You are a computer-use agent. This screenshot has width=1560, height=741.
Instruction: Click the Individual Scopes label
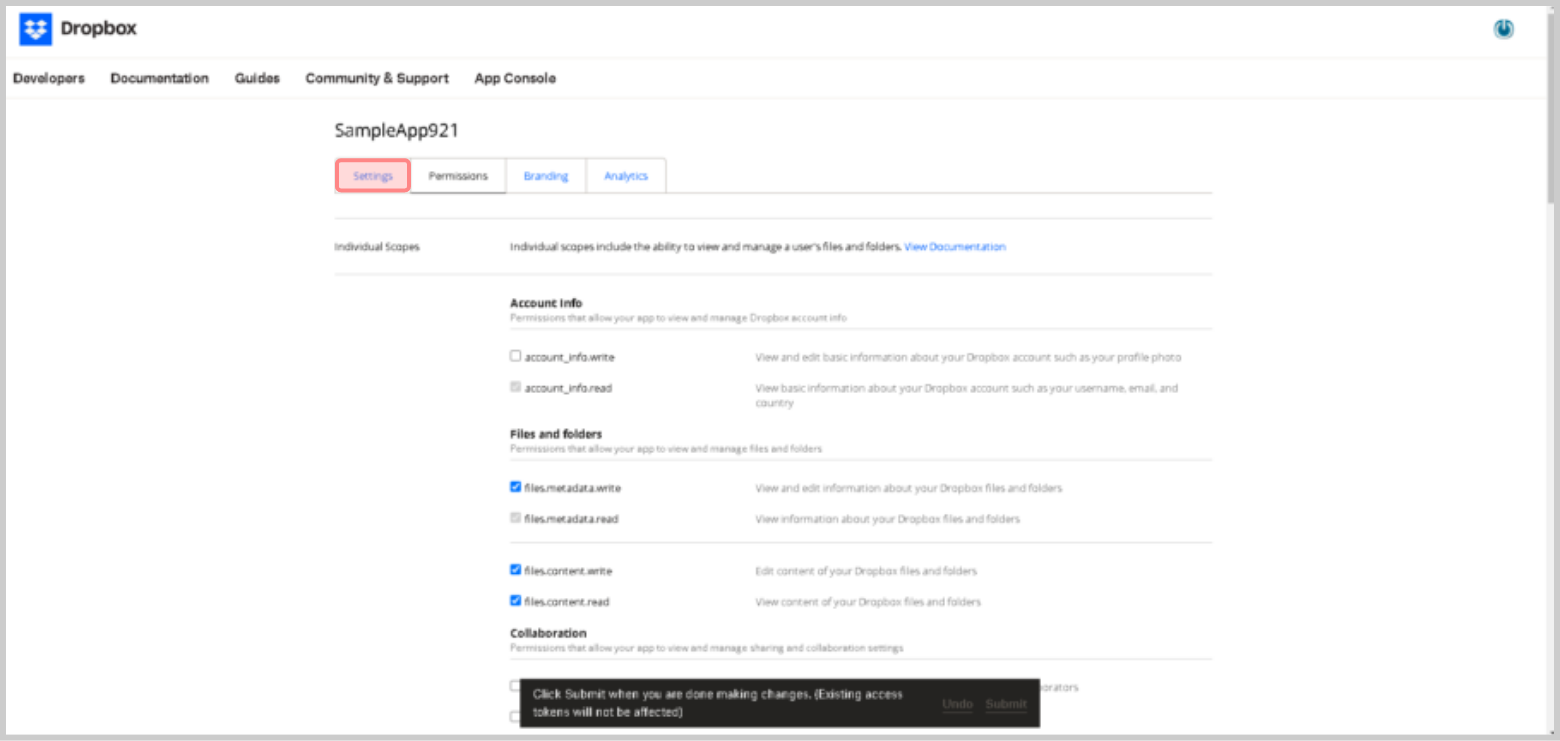tap(377, 247)
